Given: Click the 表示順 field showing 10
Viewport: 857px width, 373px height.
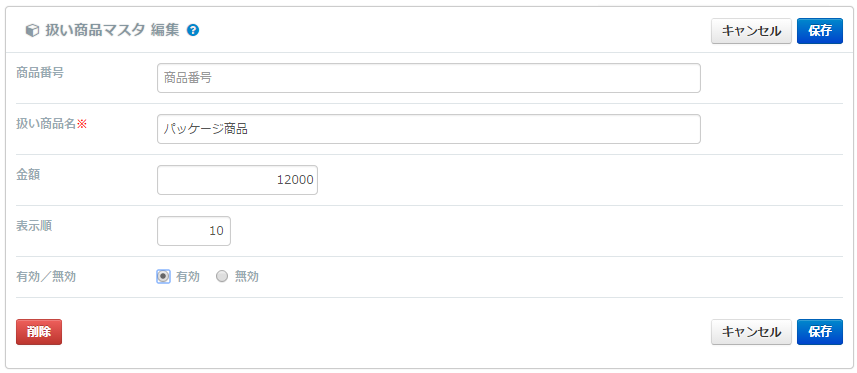Looking at the screenshot, I should pos(194,231).
